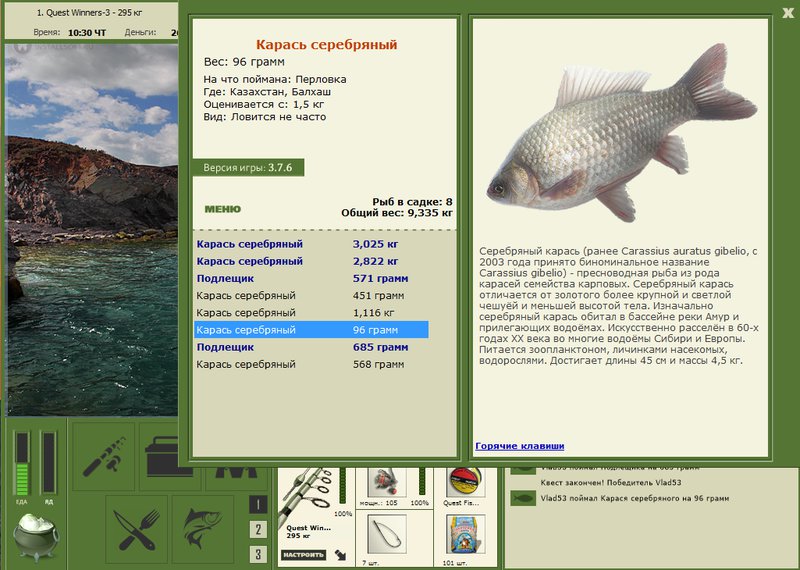The height and width of the screenshot is (570, 800).
Task: Select the Карась серебряный 568 грамм row
Action: click(x=311, y=364)
